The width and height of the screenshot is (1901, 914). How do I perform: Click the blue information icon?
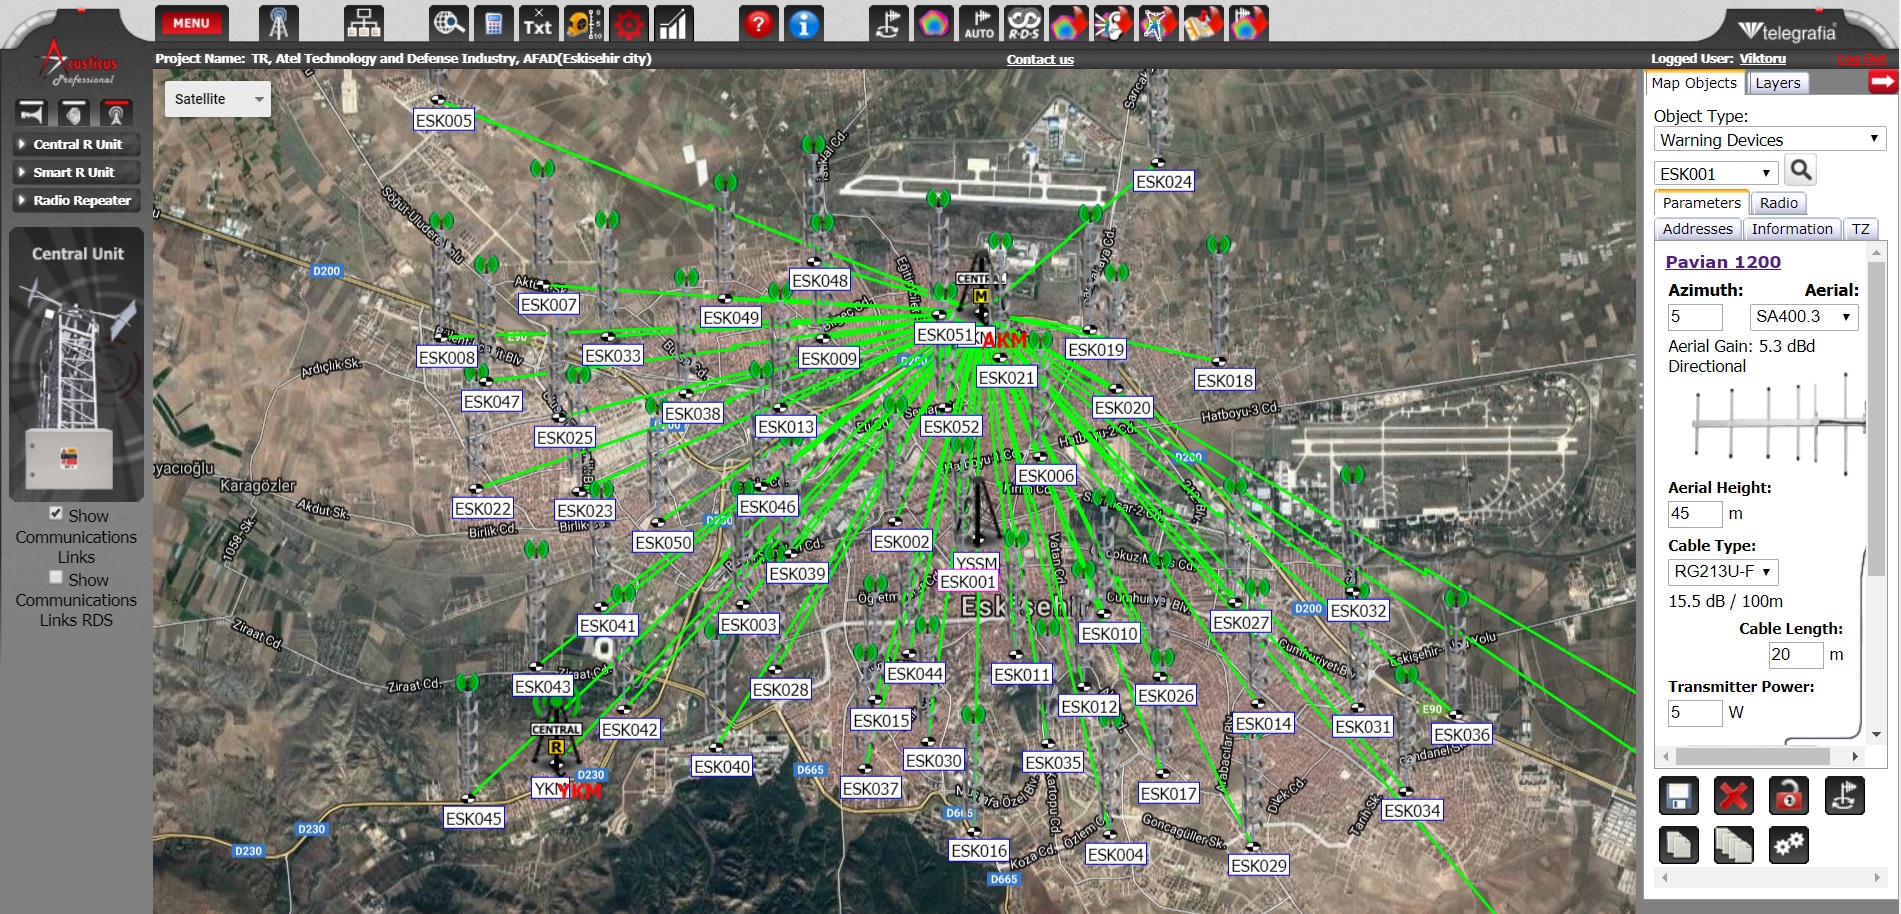point(804,24)
